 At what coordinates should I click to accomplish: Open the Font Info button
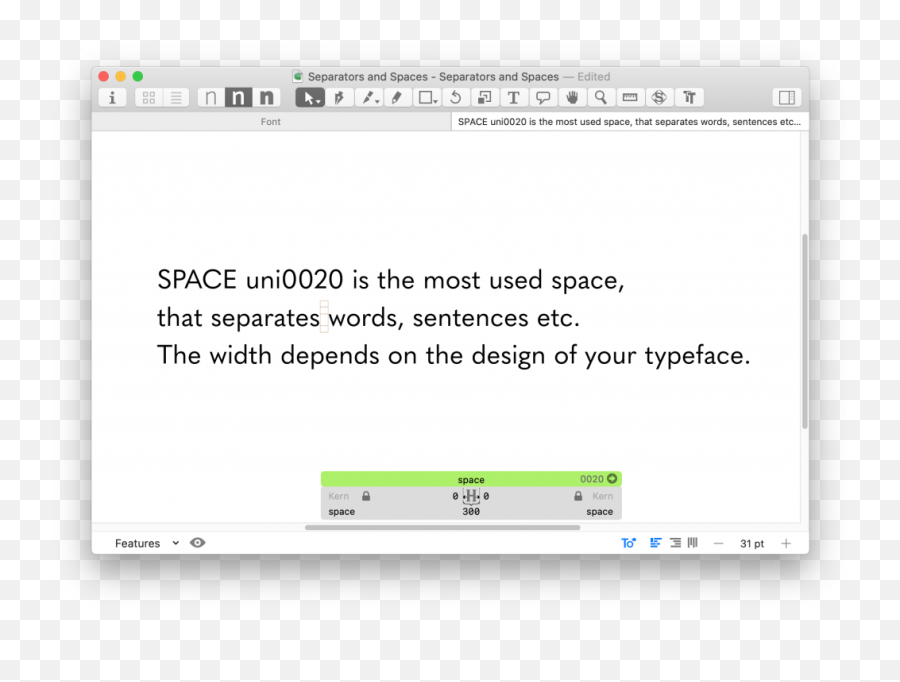click(x=112, y=98)
